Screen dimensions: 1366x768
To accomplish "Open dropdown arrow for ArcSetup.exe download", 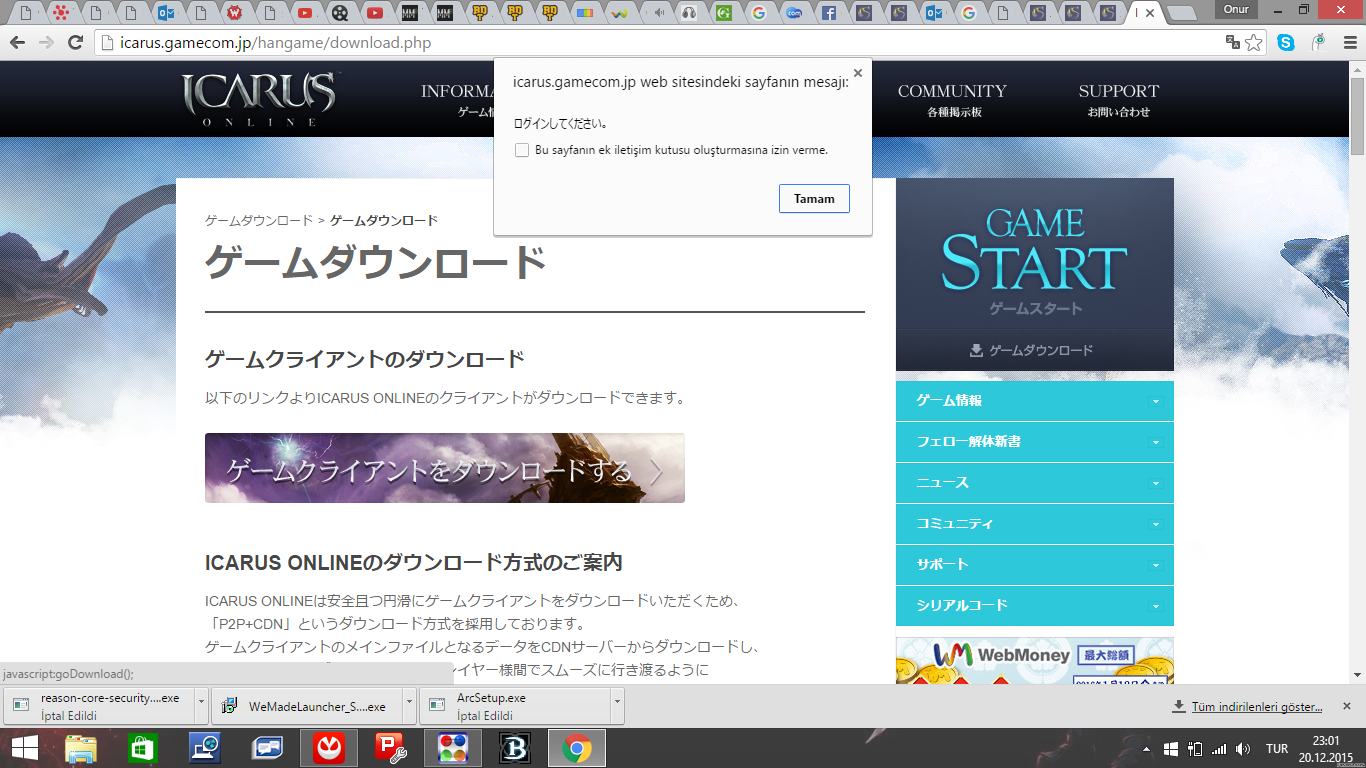I will coord(617,705).
